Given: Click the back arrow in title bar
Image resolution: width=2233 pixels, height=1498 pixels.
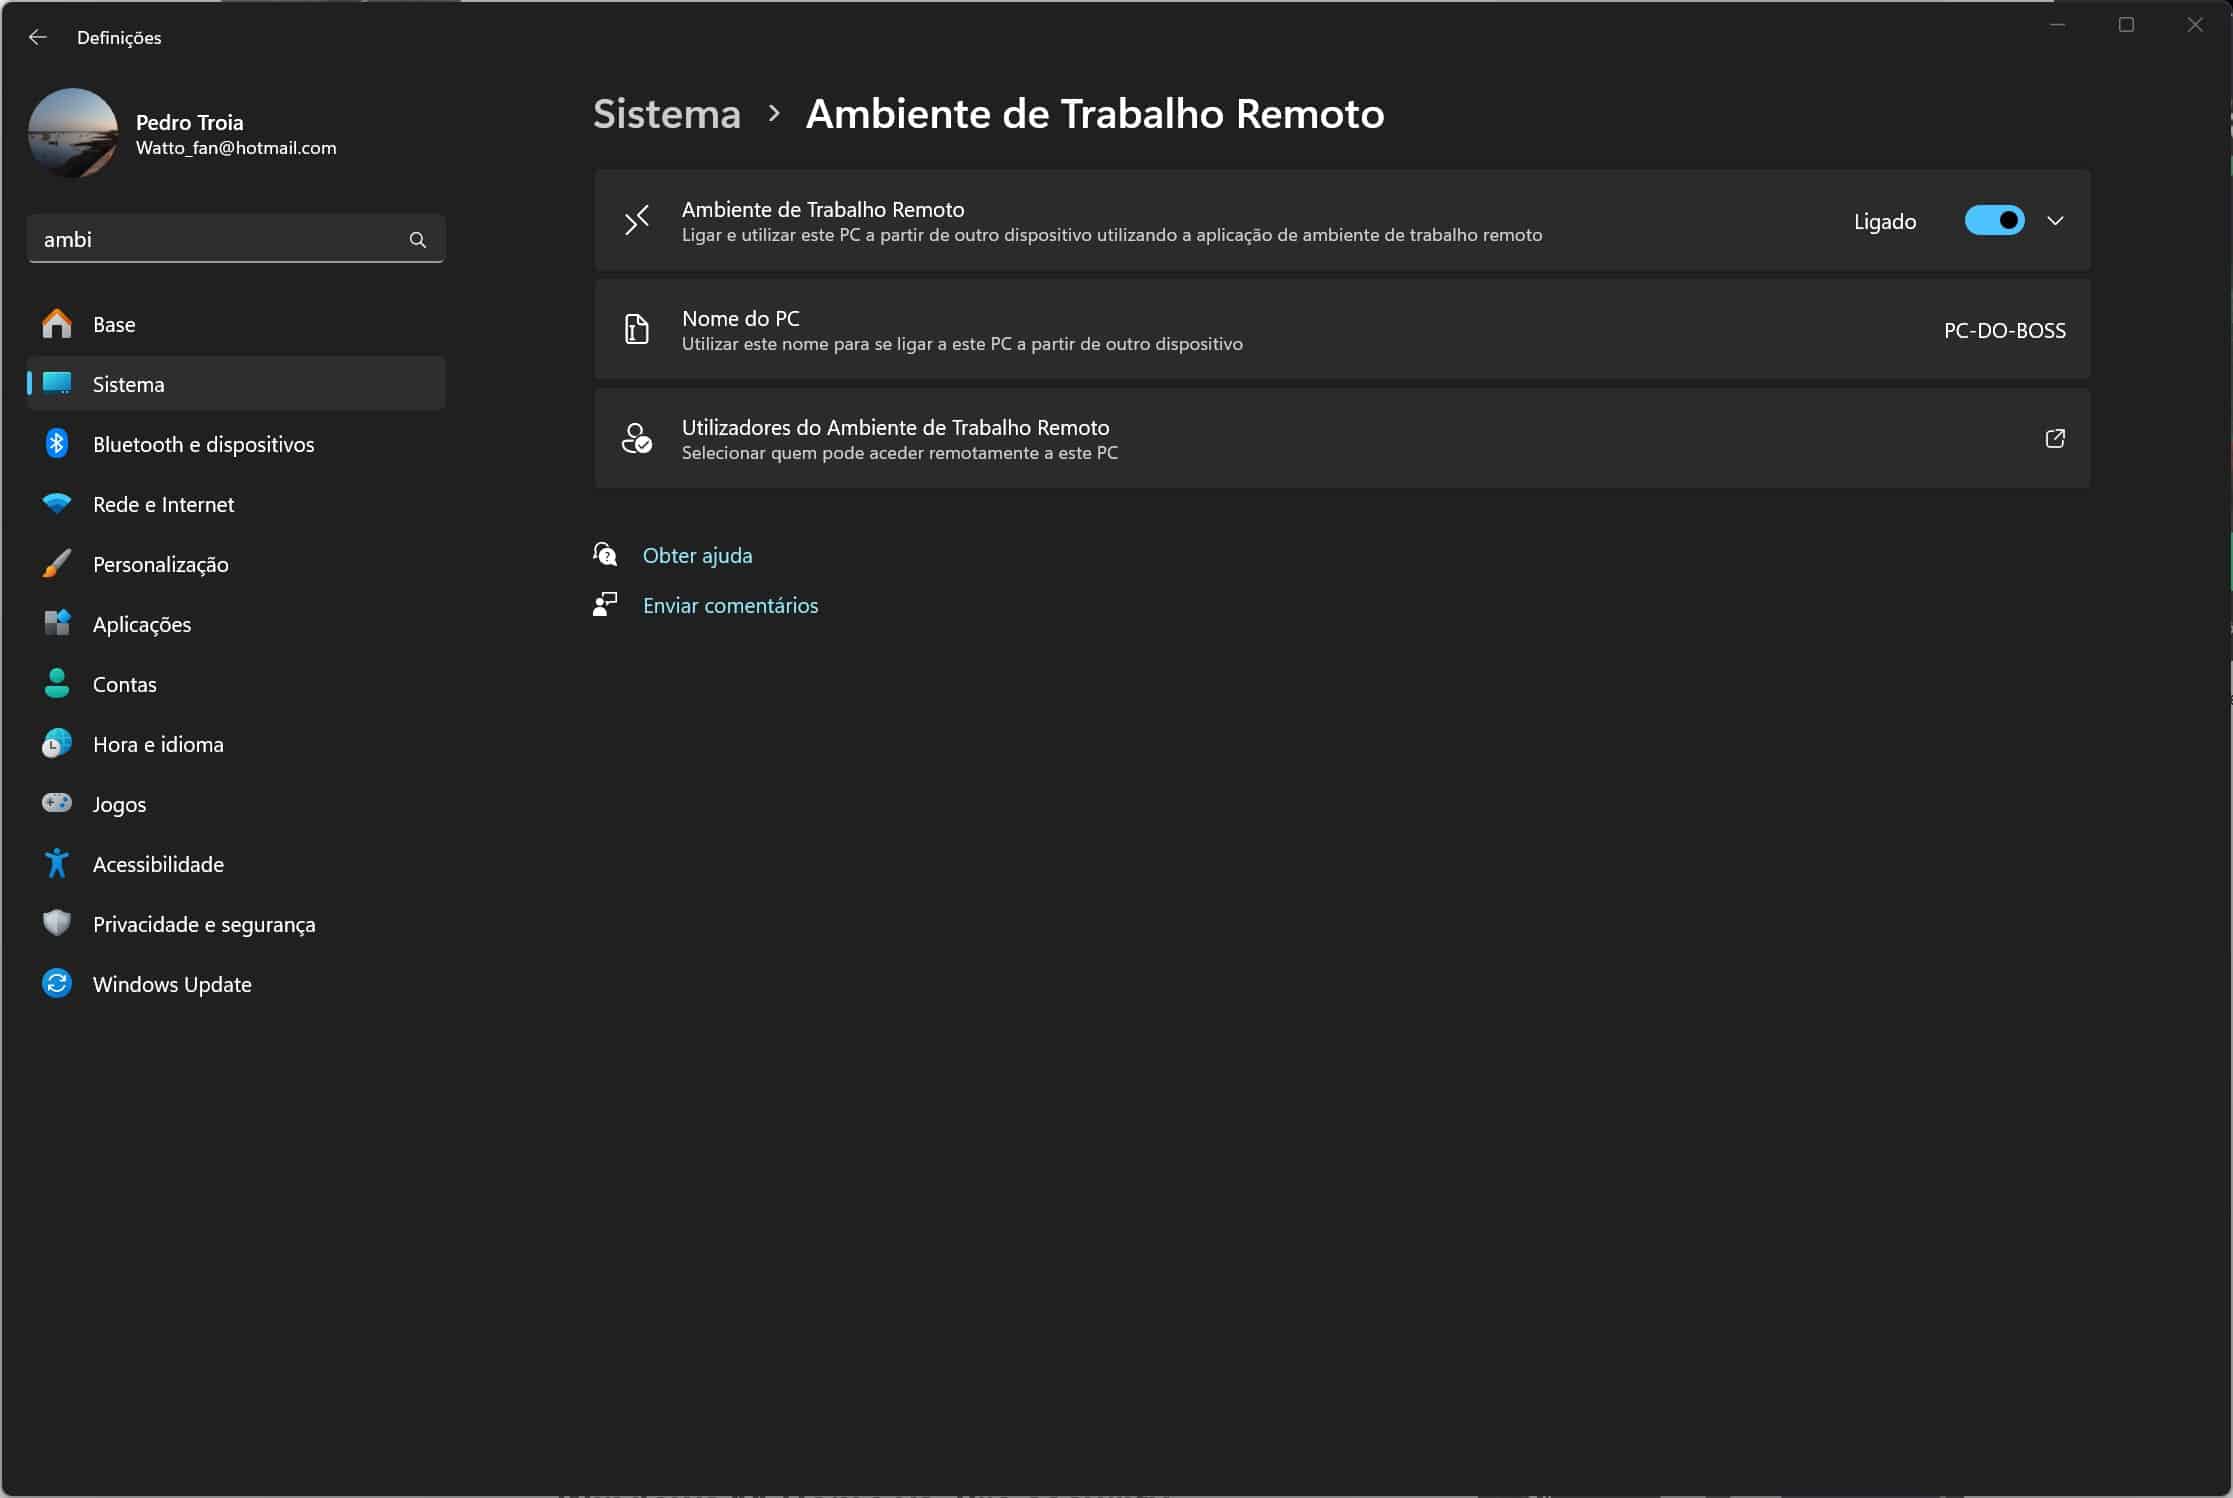Looking at the screenshot, I should (x=38, y=37).
